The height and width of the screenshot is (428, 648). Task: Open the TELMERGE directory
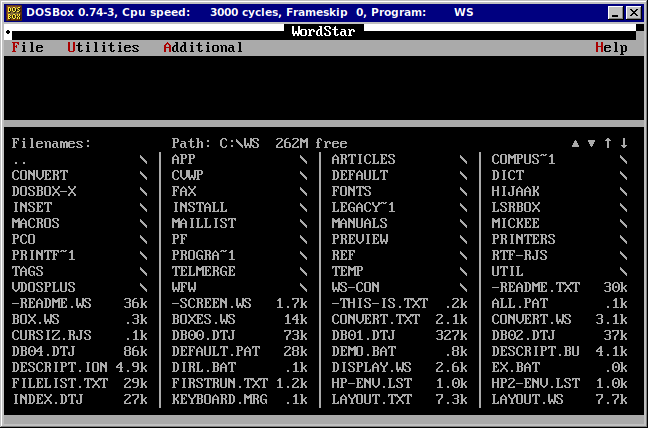204,272
